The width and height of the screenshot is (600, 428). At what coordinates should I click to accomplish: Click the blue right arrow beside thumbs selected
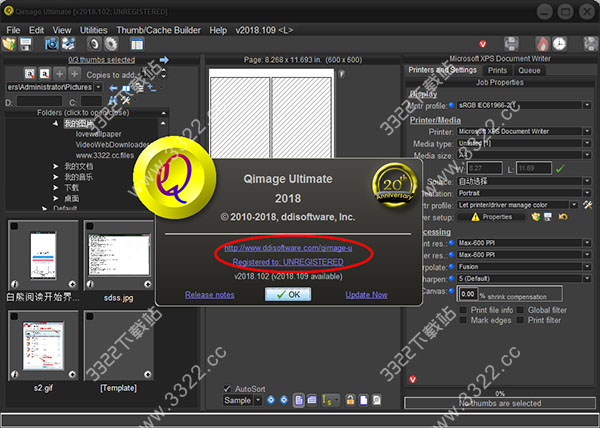pyautogui.click(x=164, y=60)
